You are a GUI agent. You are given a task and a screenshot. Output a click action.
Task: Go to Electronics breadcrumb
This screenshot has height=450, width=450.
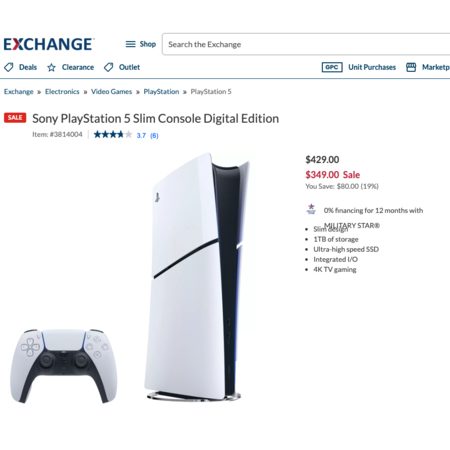coord(62,92)
